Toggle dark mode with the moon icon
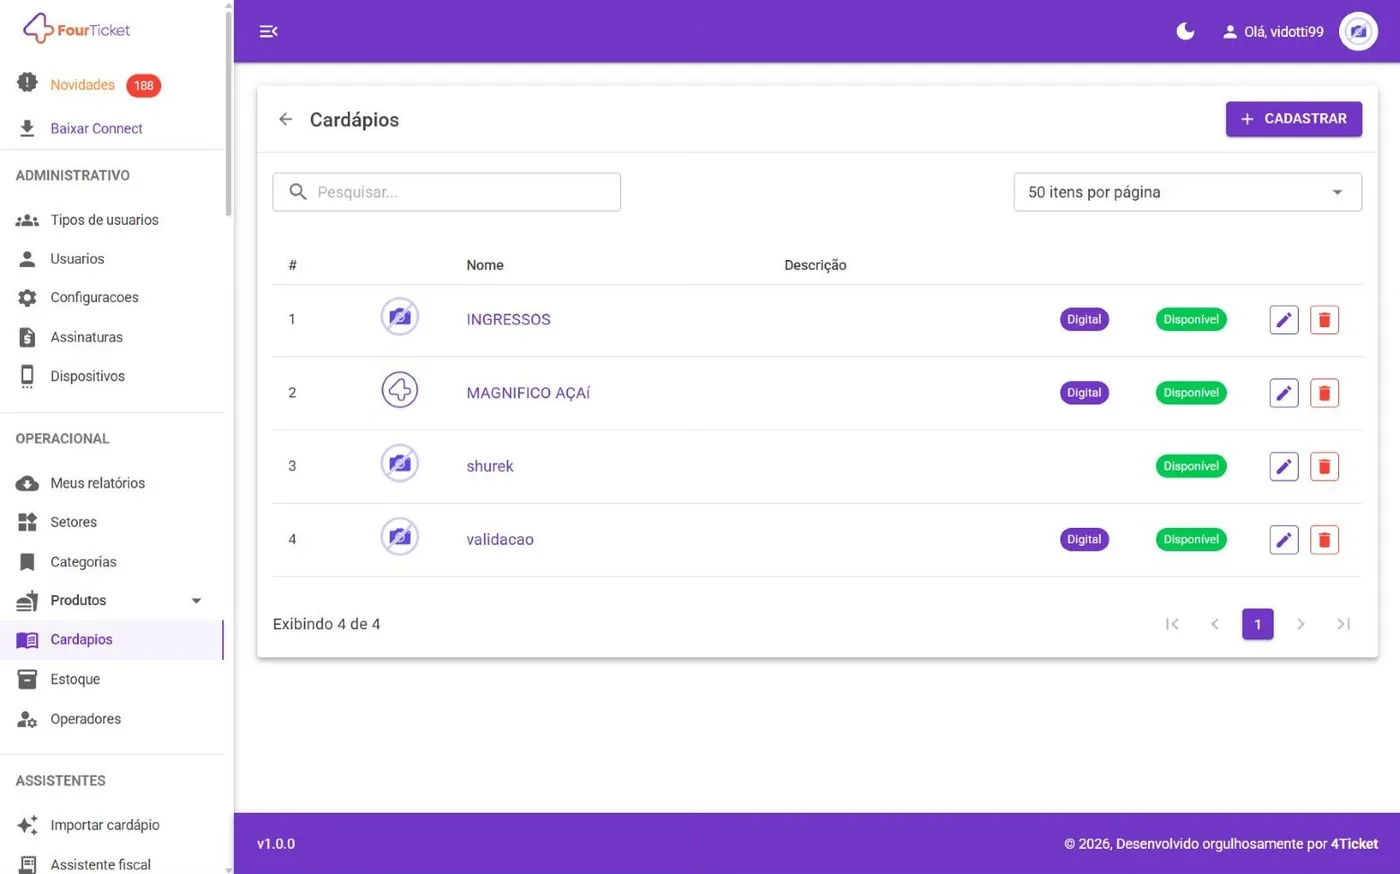Viewport: 1400px width, 874px height. [x=1185, y=32]
